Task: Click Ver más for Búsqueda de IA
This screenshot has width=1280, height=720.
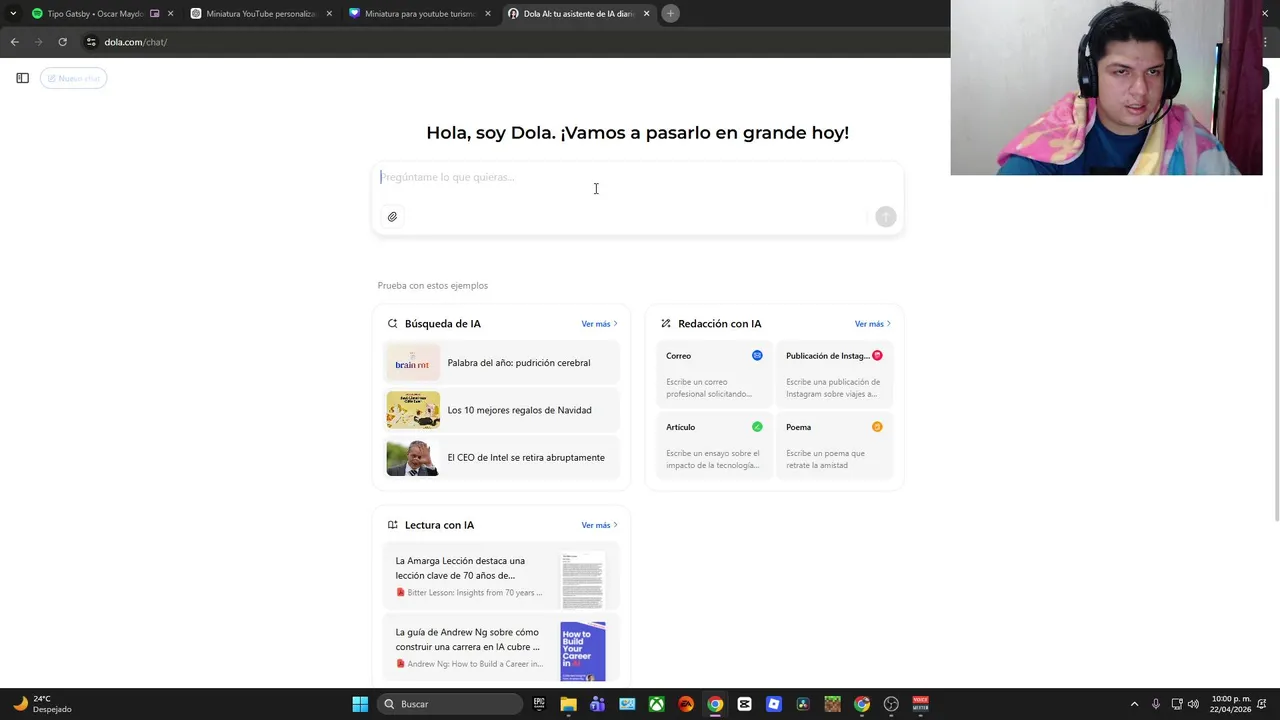Action: click(x=599, y=324)
